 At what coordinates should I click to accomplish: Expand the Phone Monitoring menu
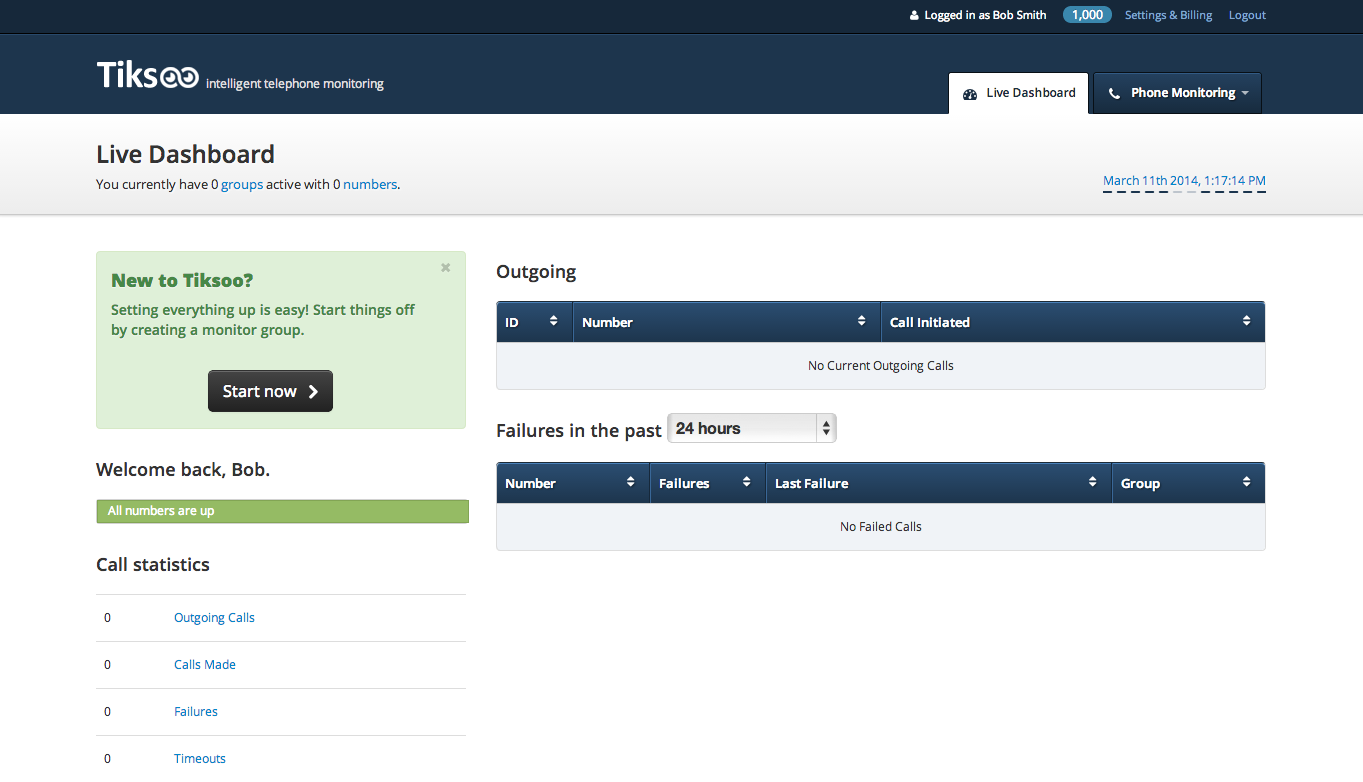point(1177,93)
